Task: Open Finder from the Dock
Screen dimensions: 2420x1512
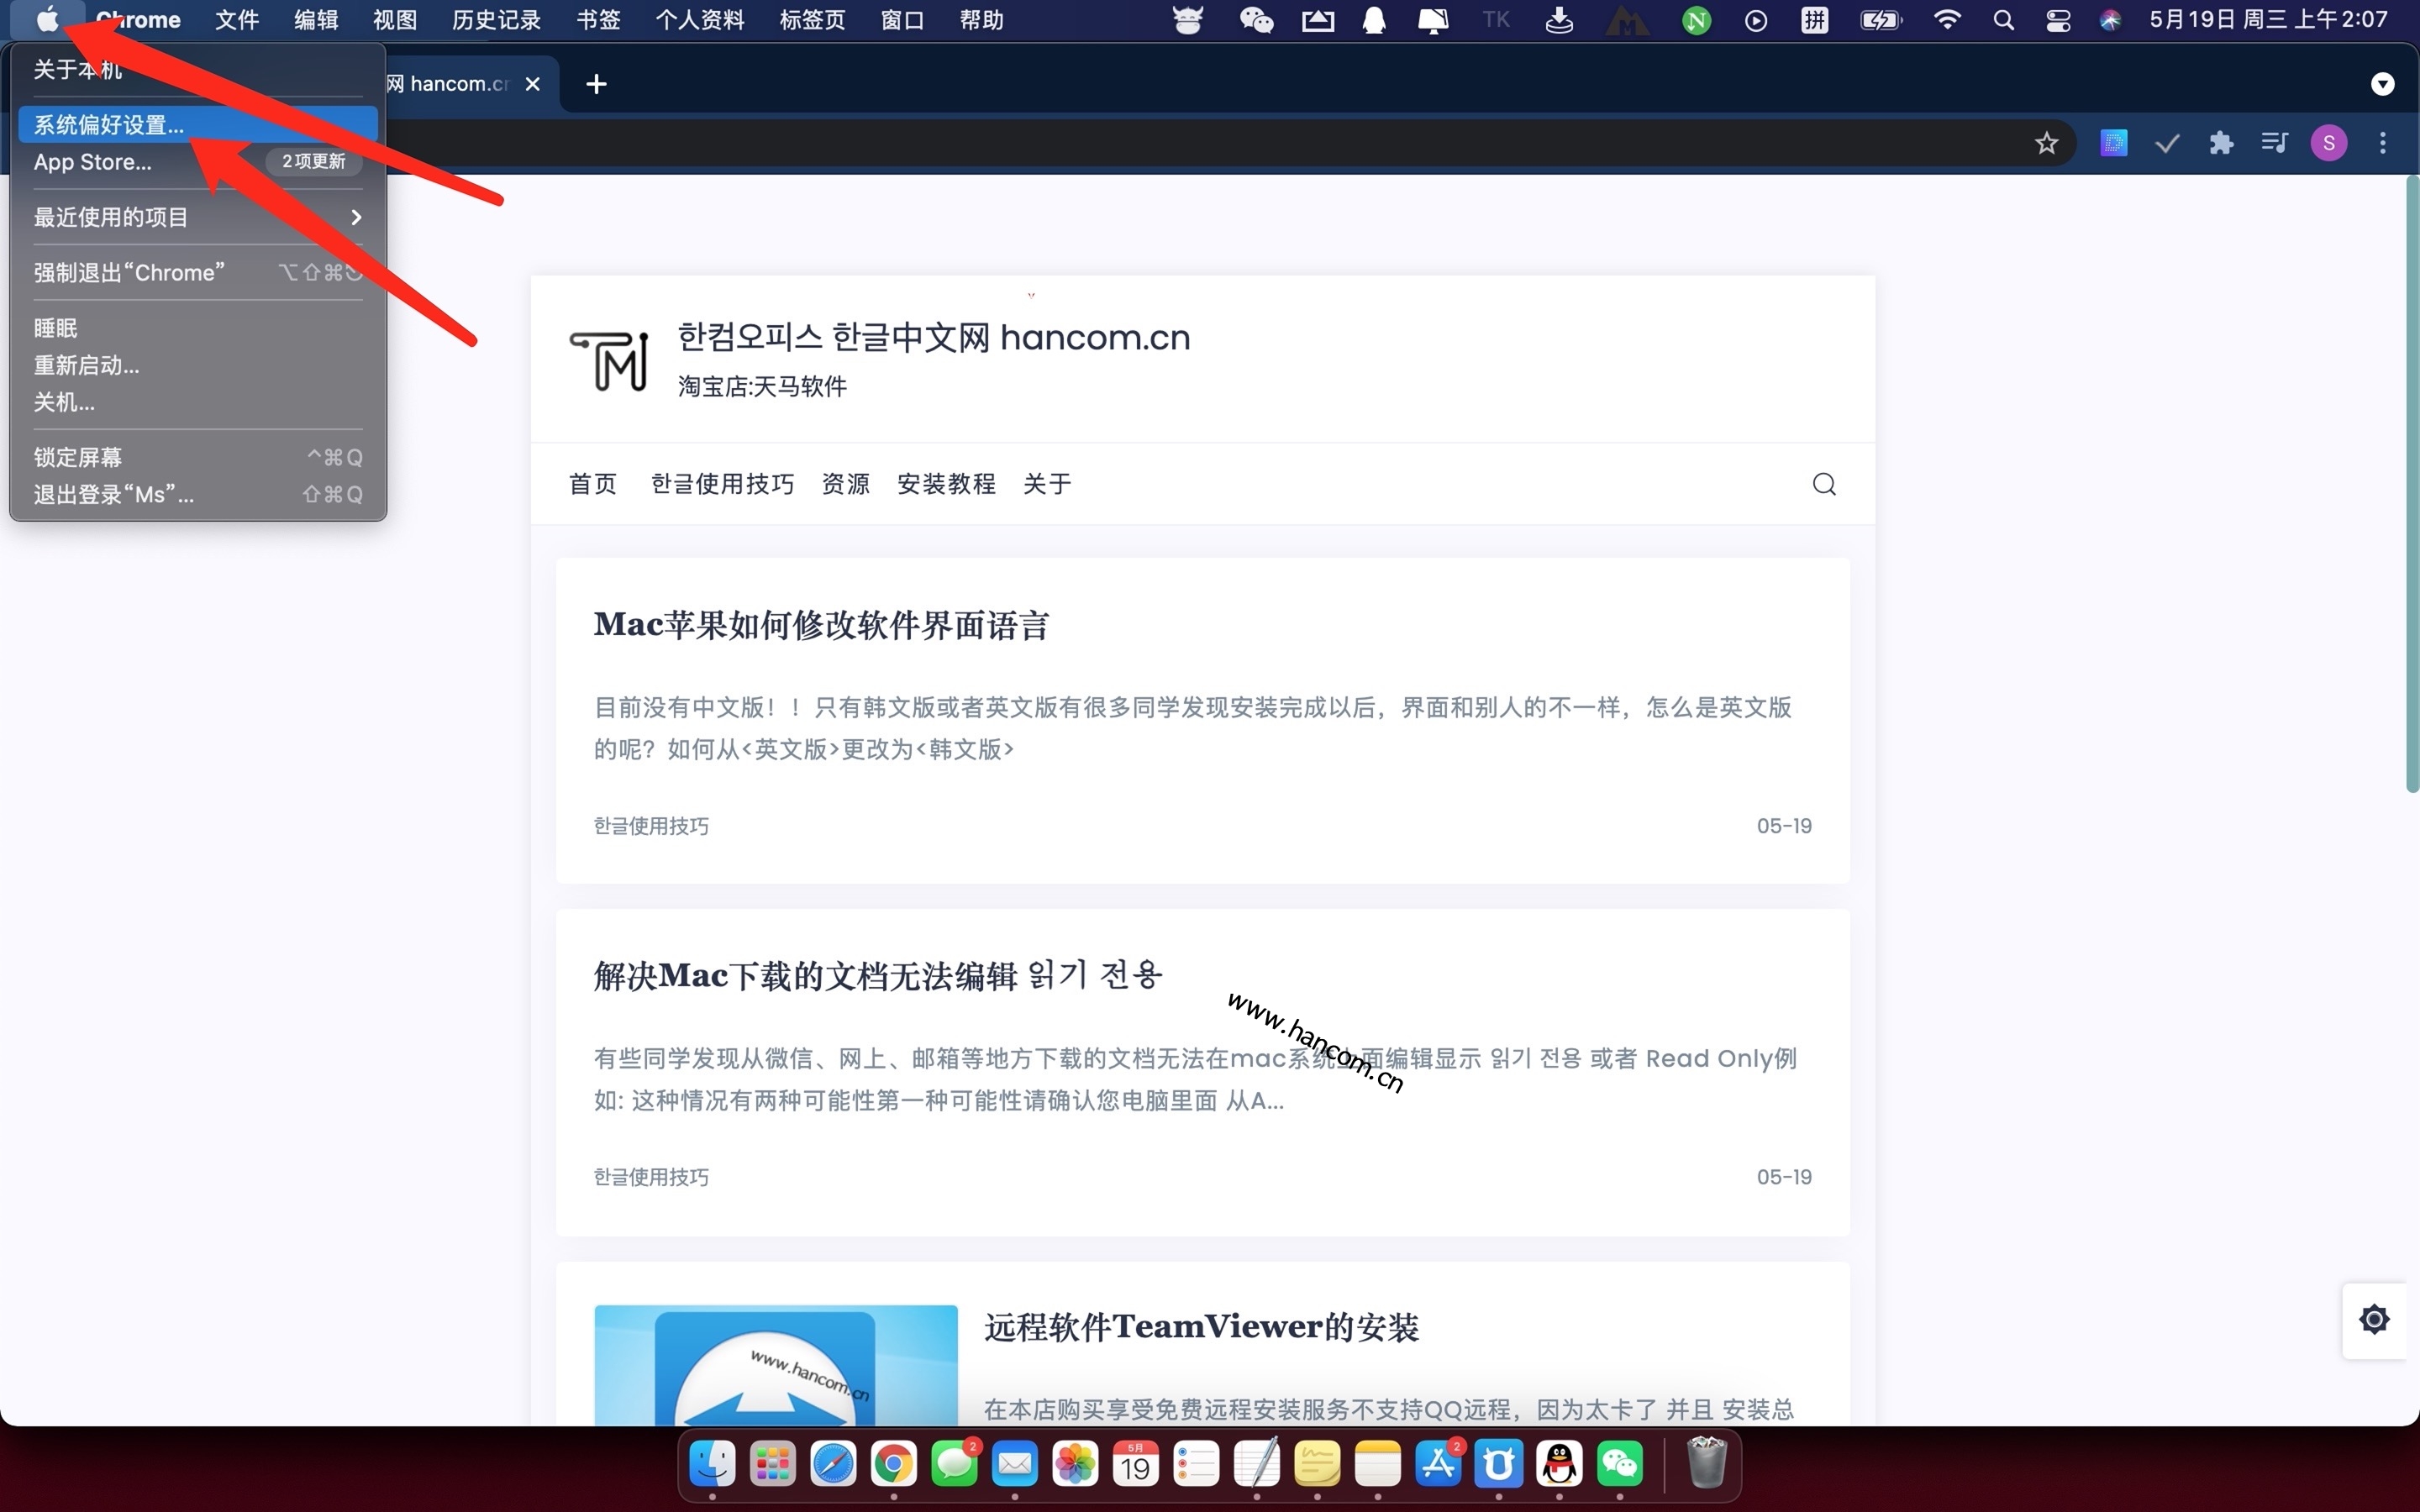Action: tap(712, 1465)
